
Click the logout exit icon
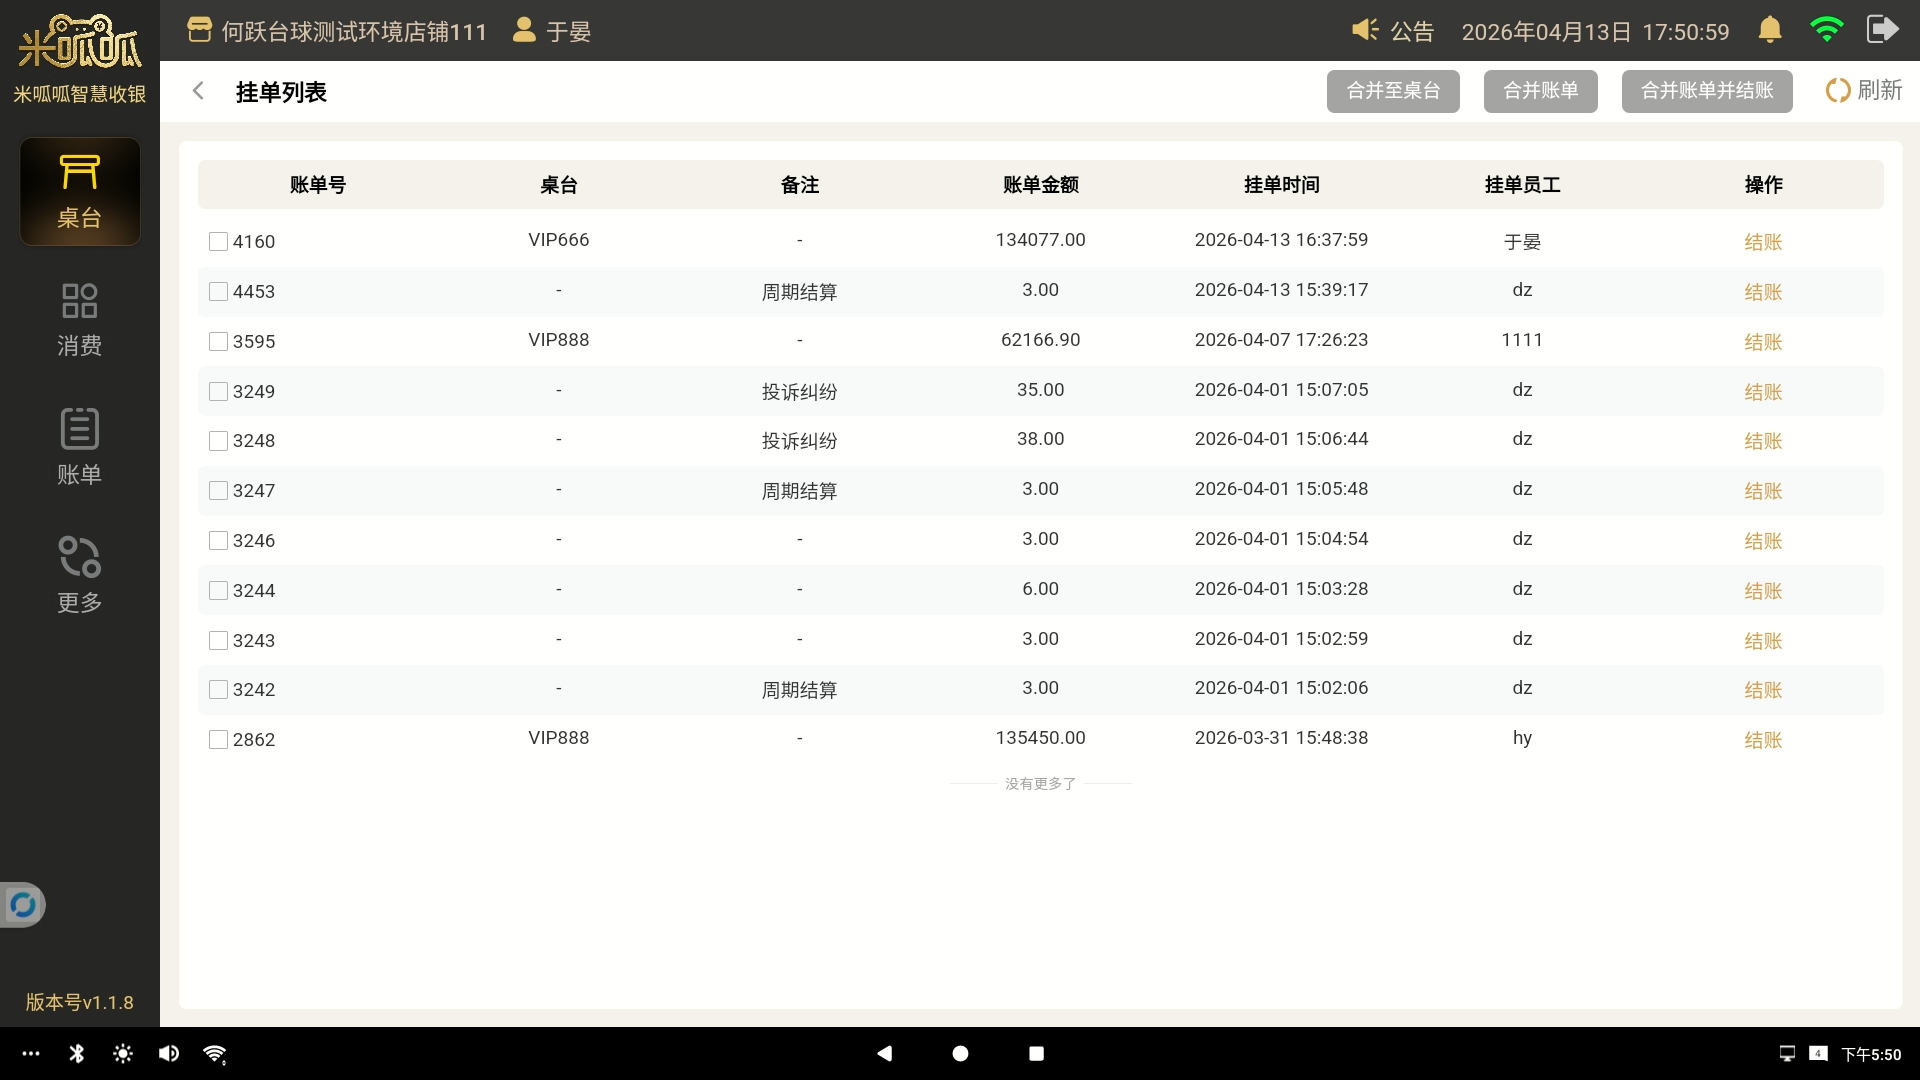point(1882,30)
